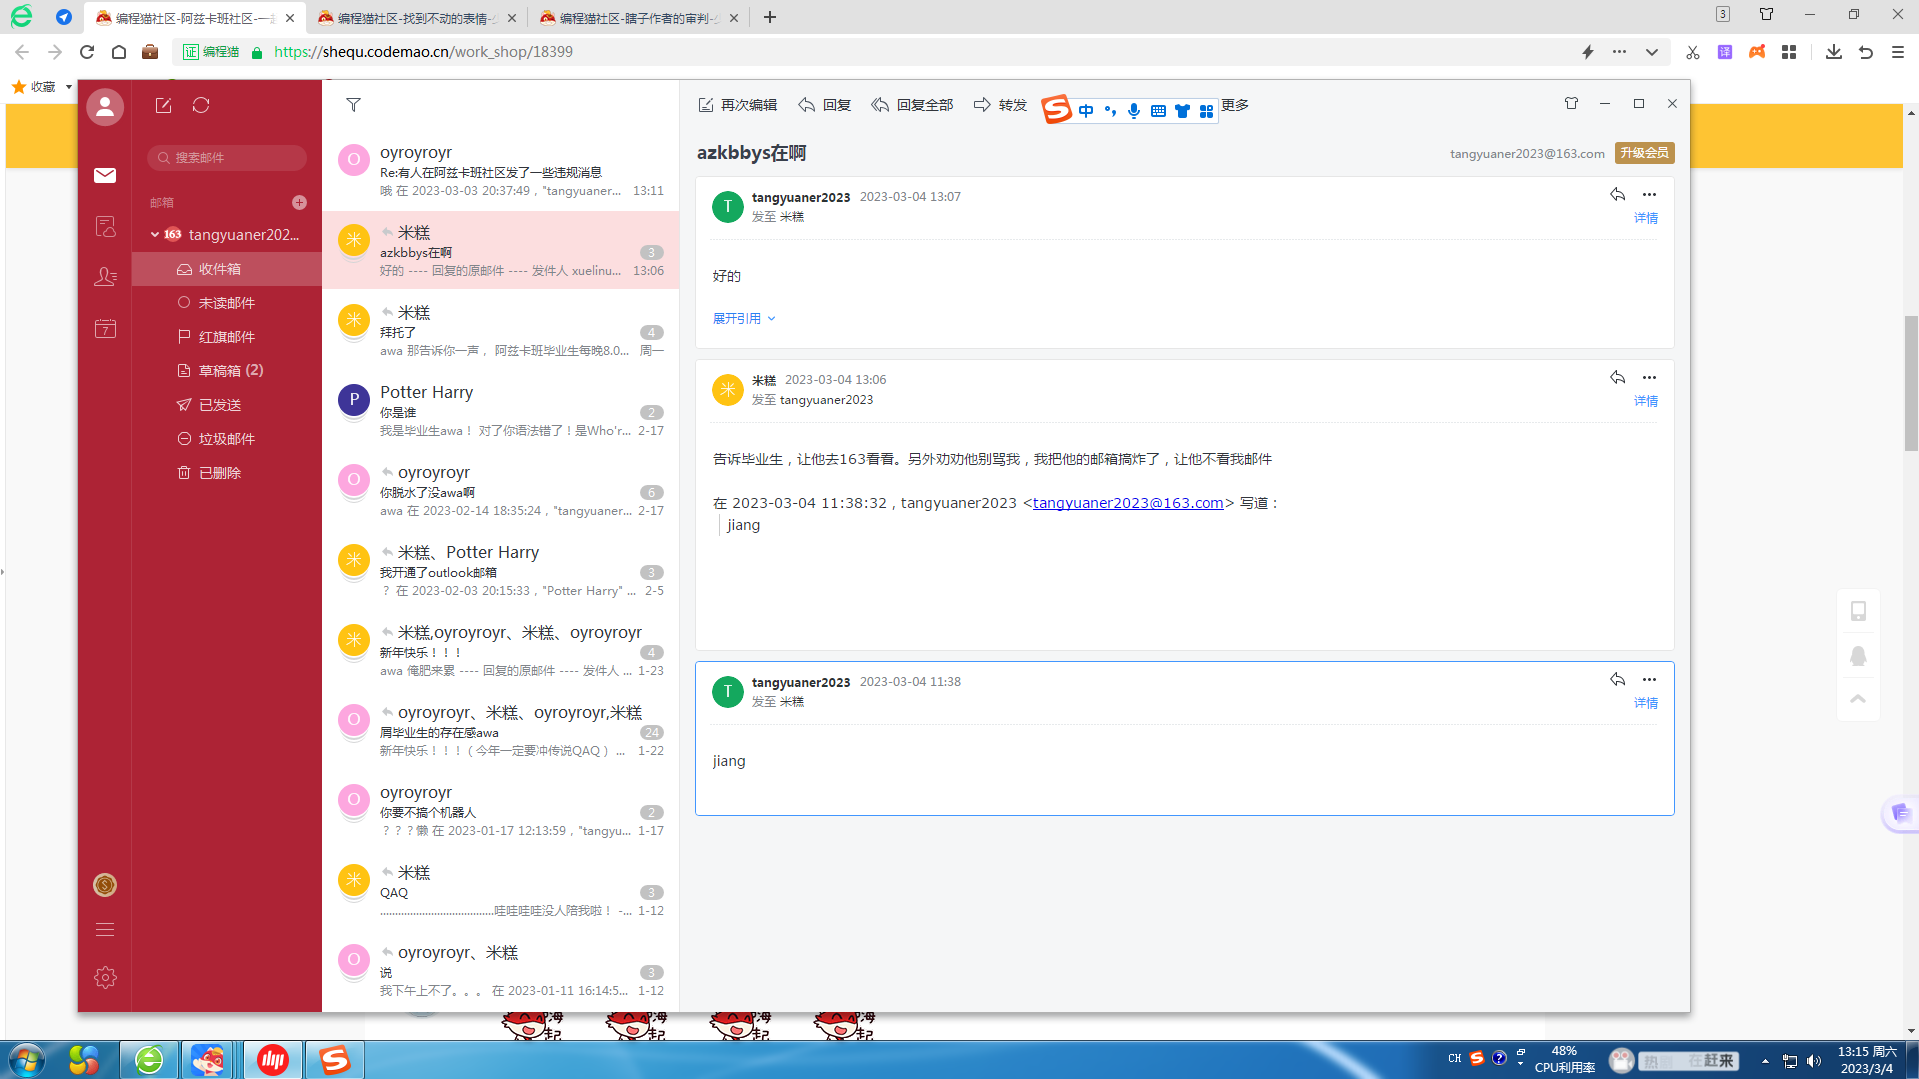Open the 米糕 拜托了 mail thread
Screen dimensions: 1919x1079
point(500,331)
